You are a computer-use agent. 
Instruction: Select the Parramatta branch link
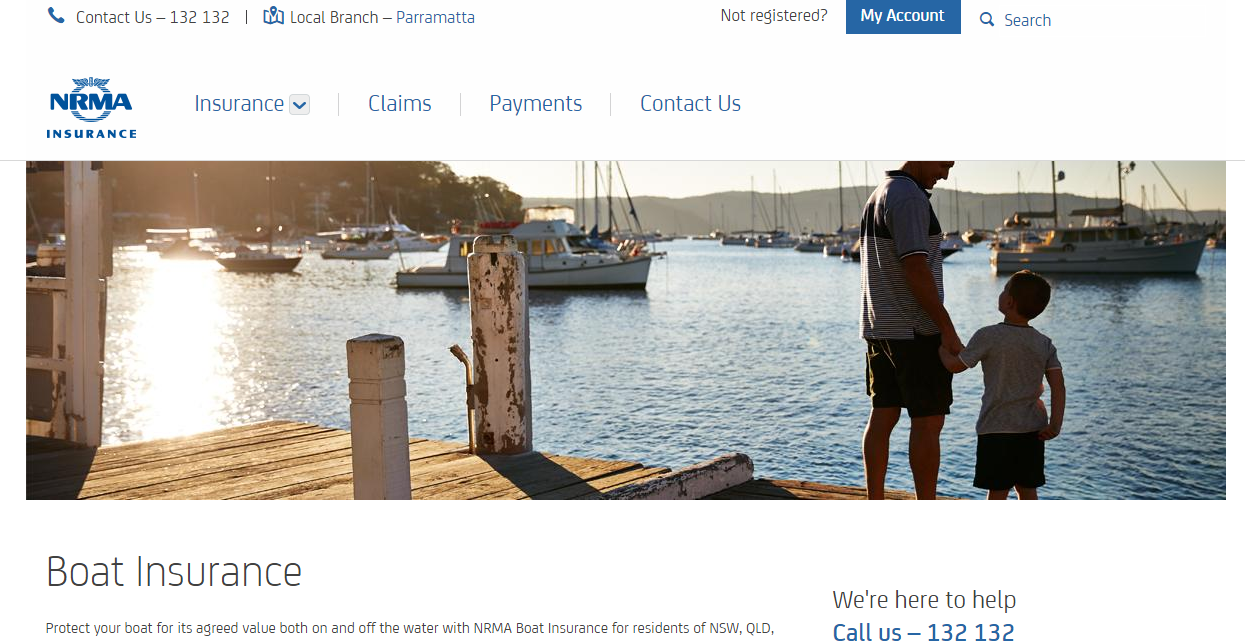(x=436, y=17)
